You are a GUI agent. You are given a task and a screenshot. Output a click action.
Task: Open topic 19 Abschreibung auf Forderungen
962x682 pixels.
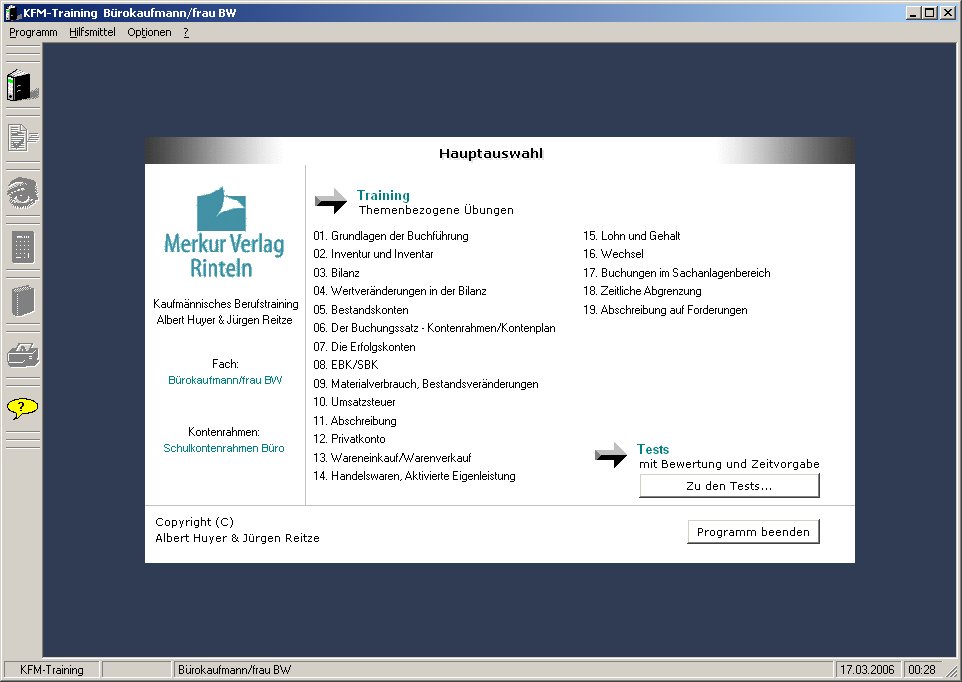(x=665, y=310)
